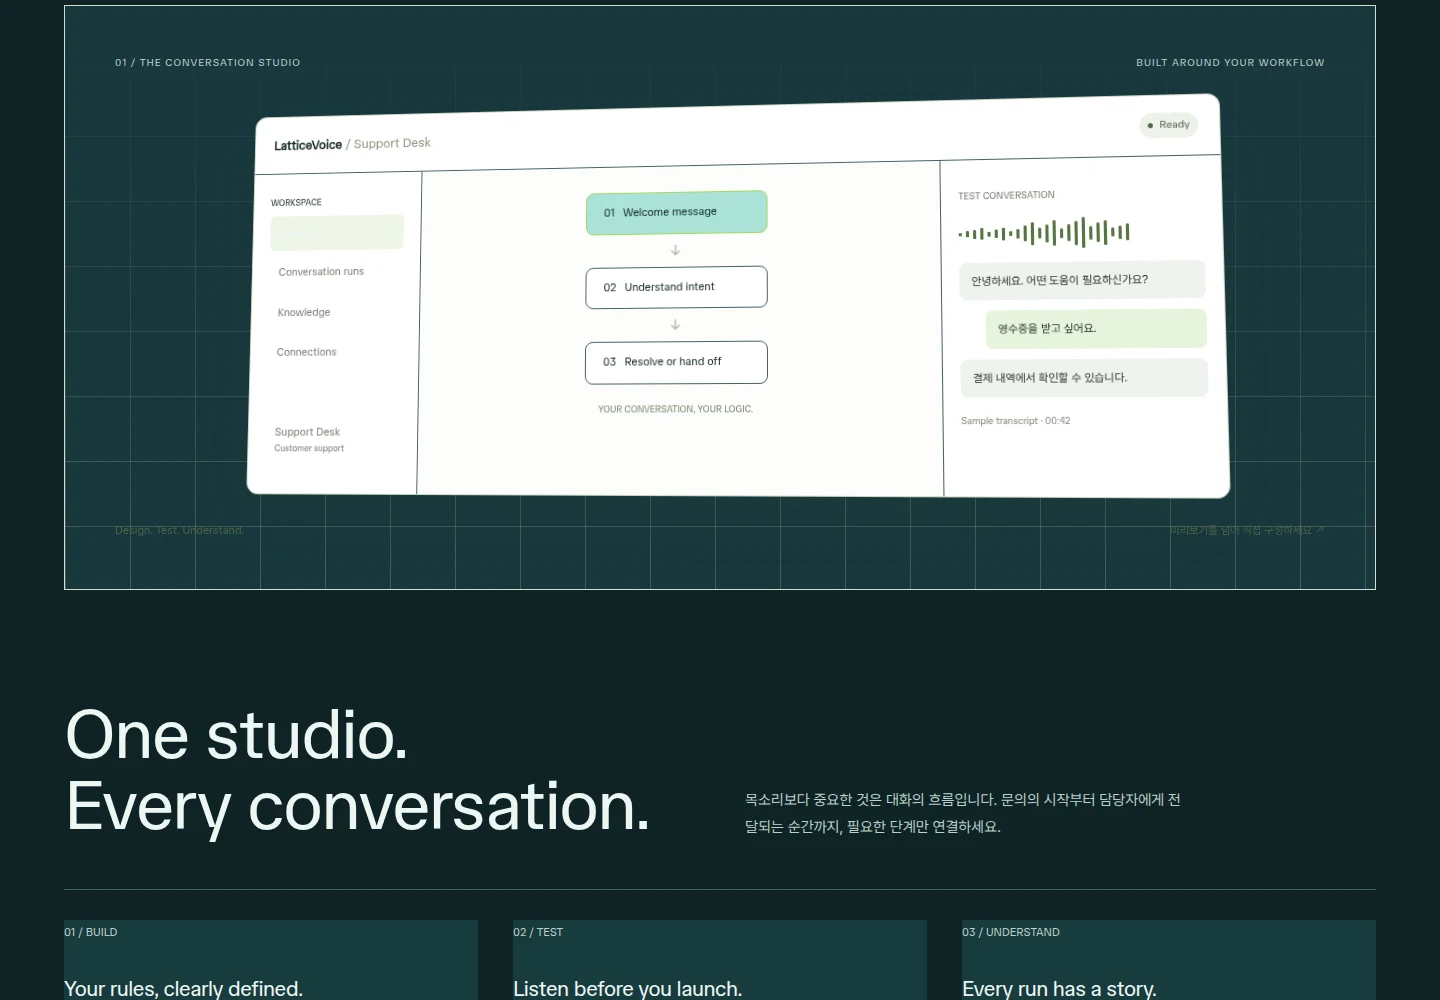1440x1000 pixels.
Task: Click Every run has a story. heading
Action: 1059,988
